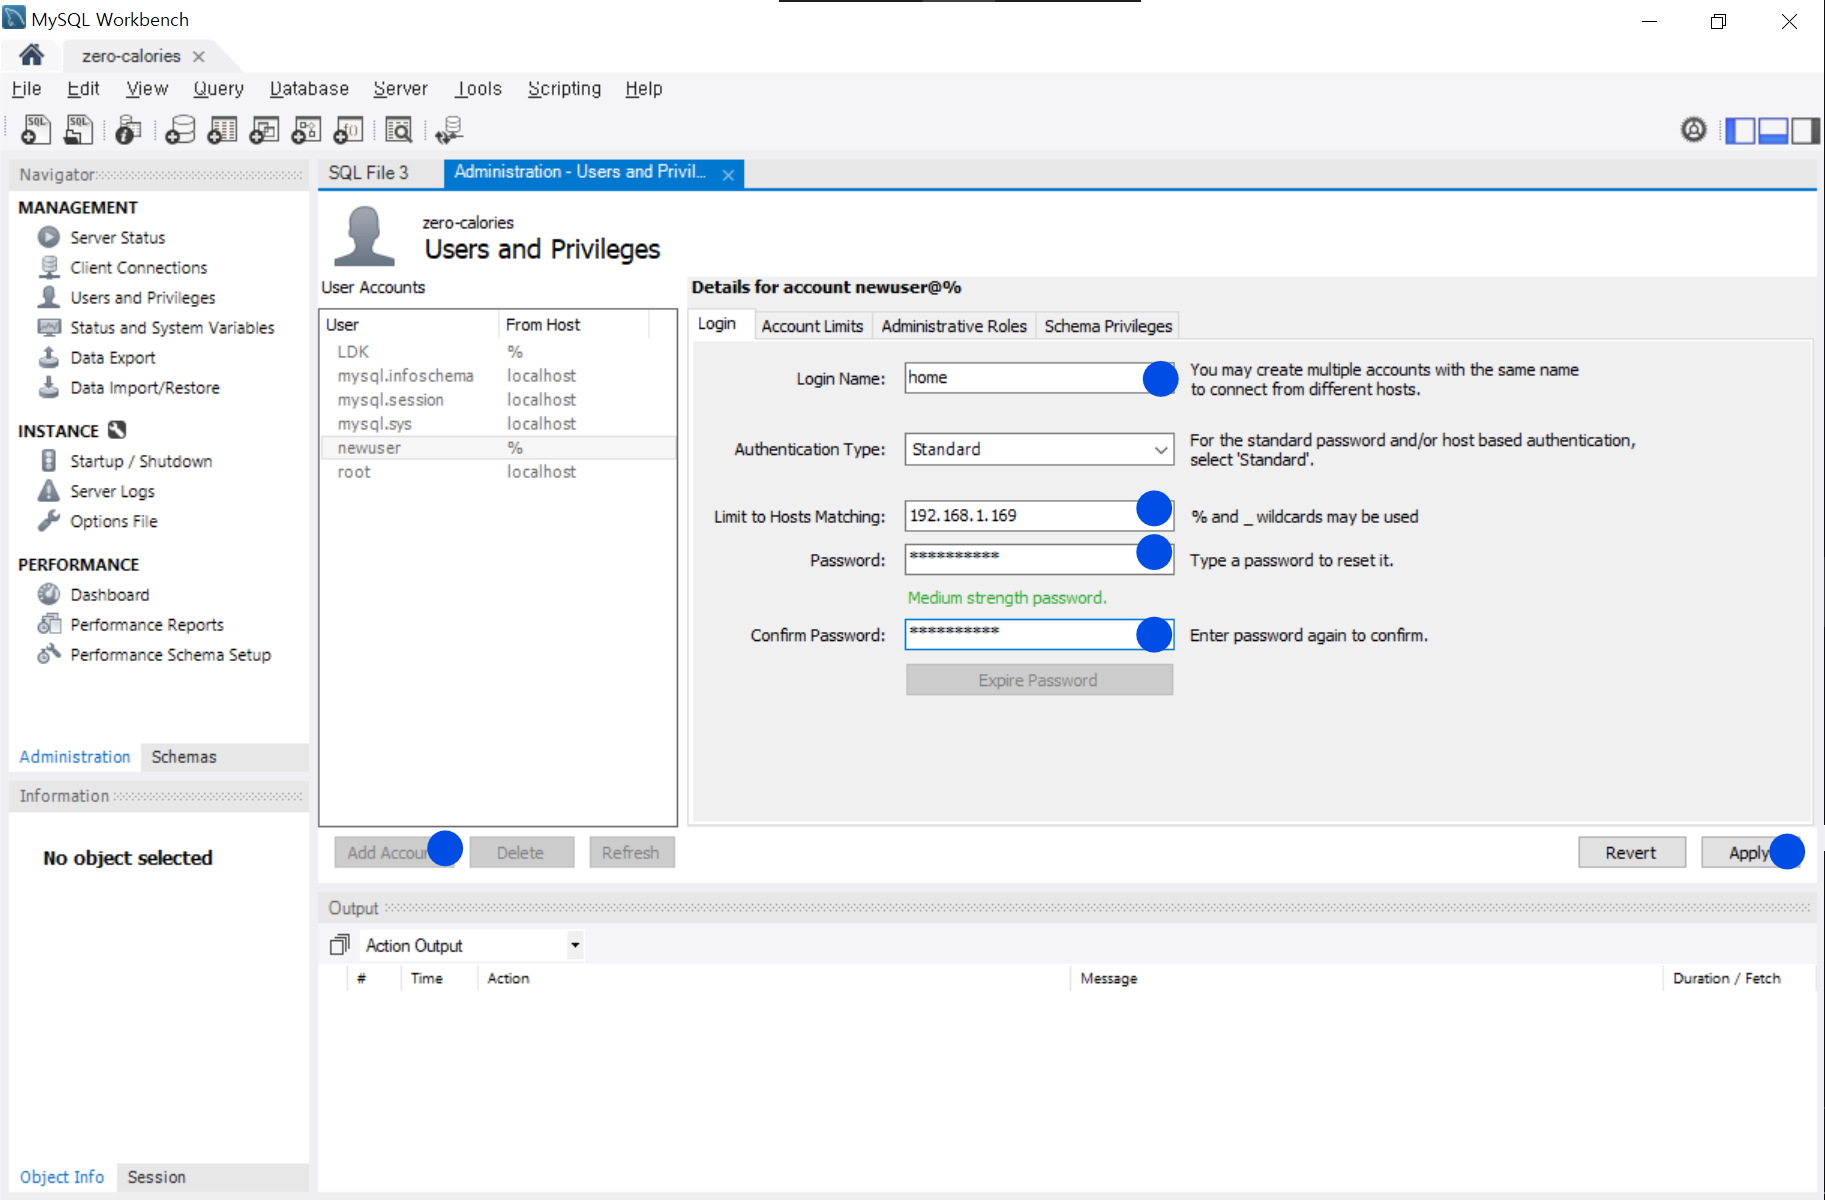Click the Limit to Hosts Matching field
Viewport: 1825px width, 1200px height.
(x=1039, y=515)
